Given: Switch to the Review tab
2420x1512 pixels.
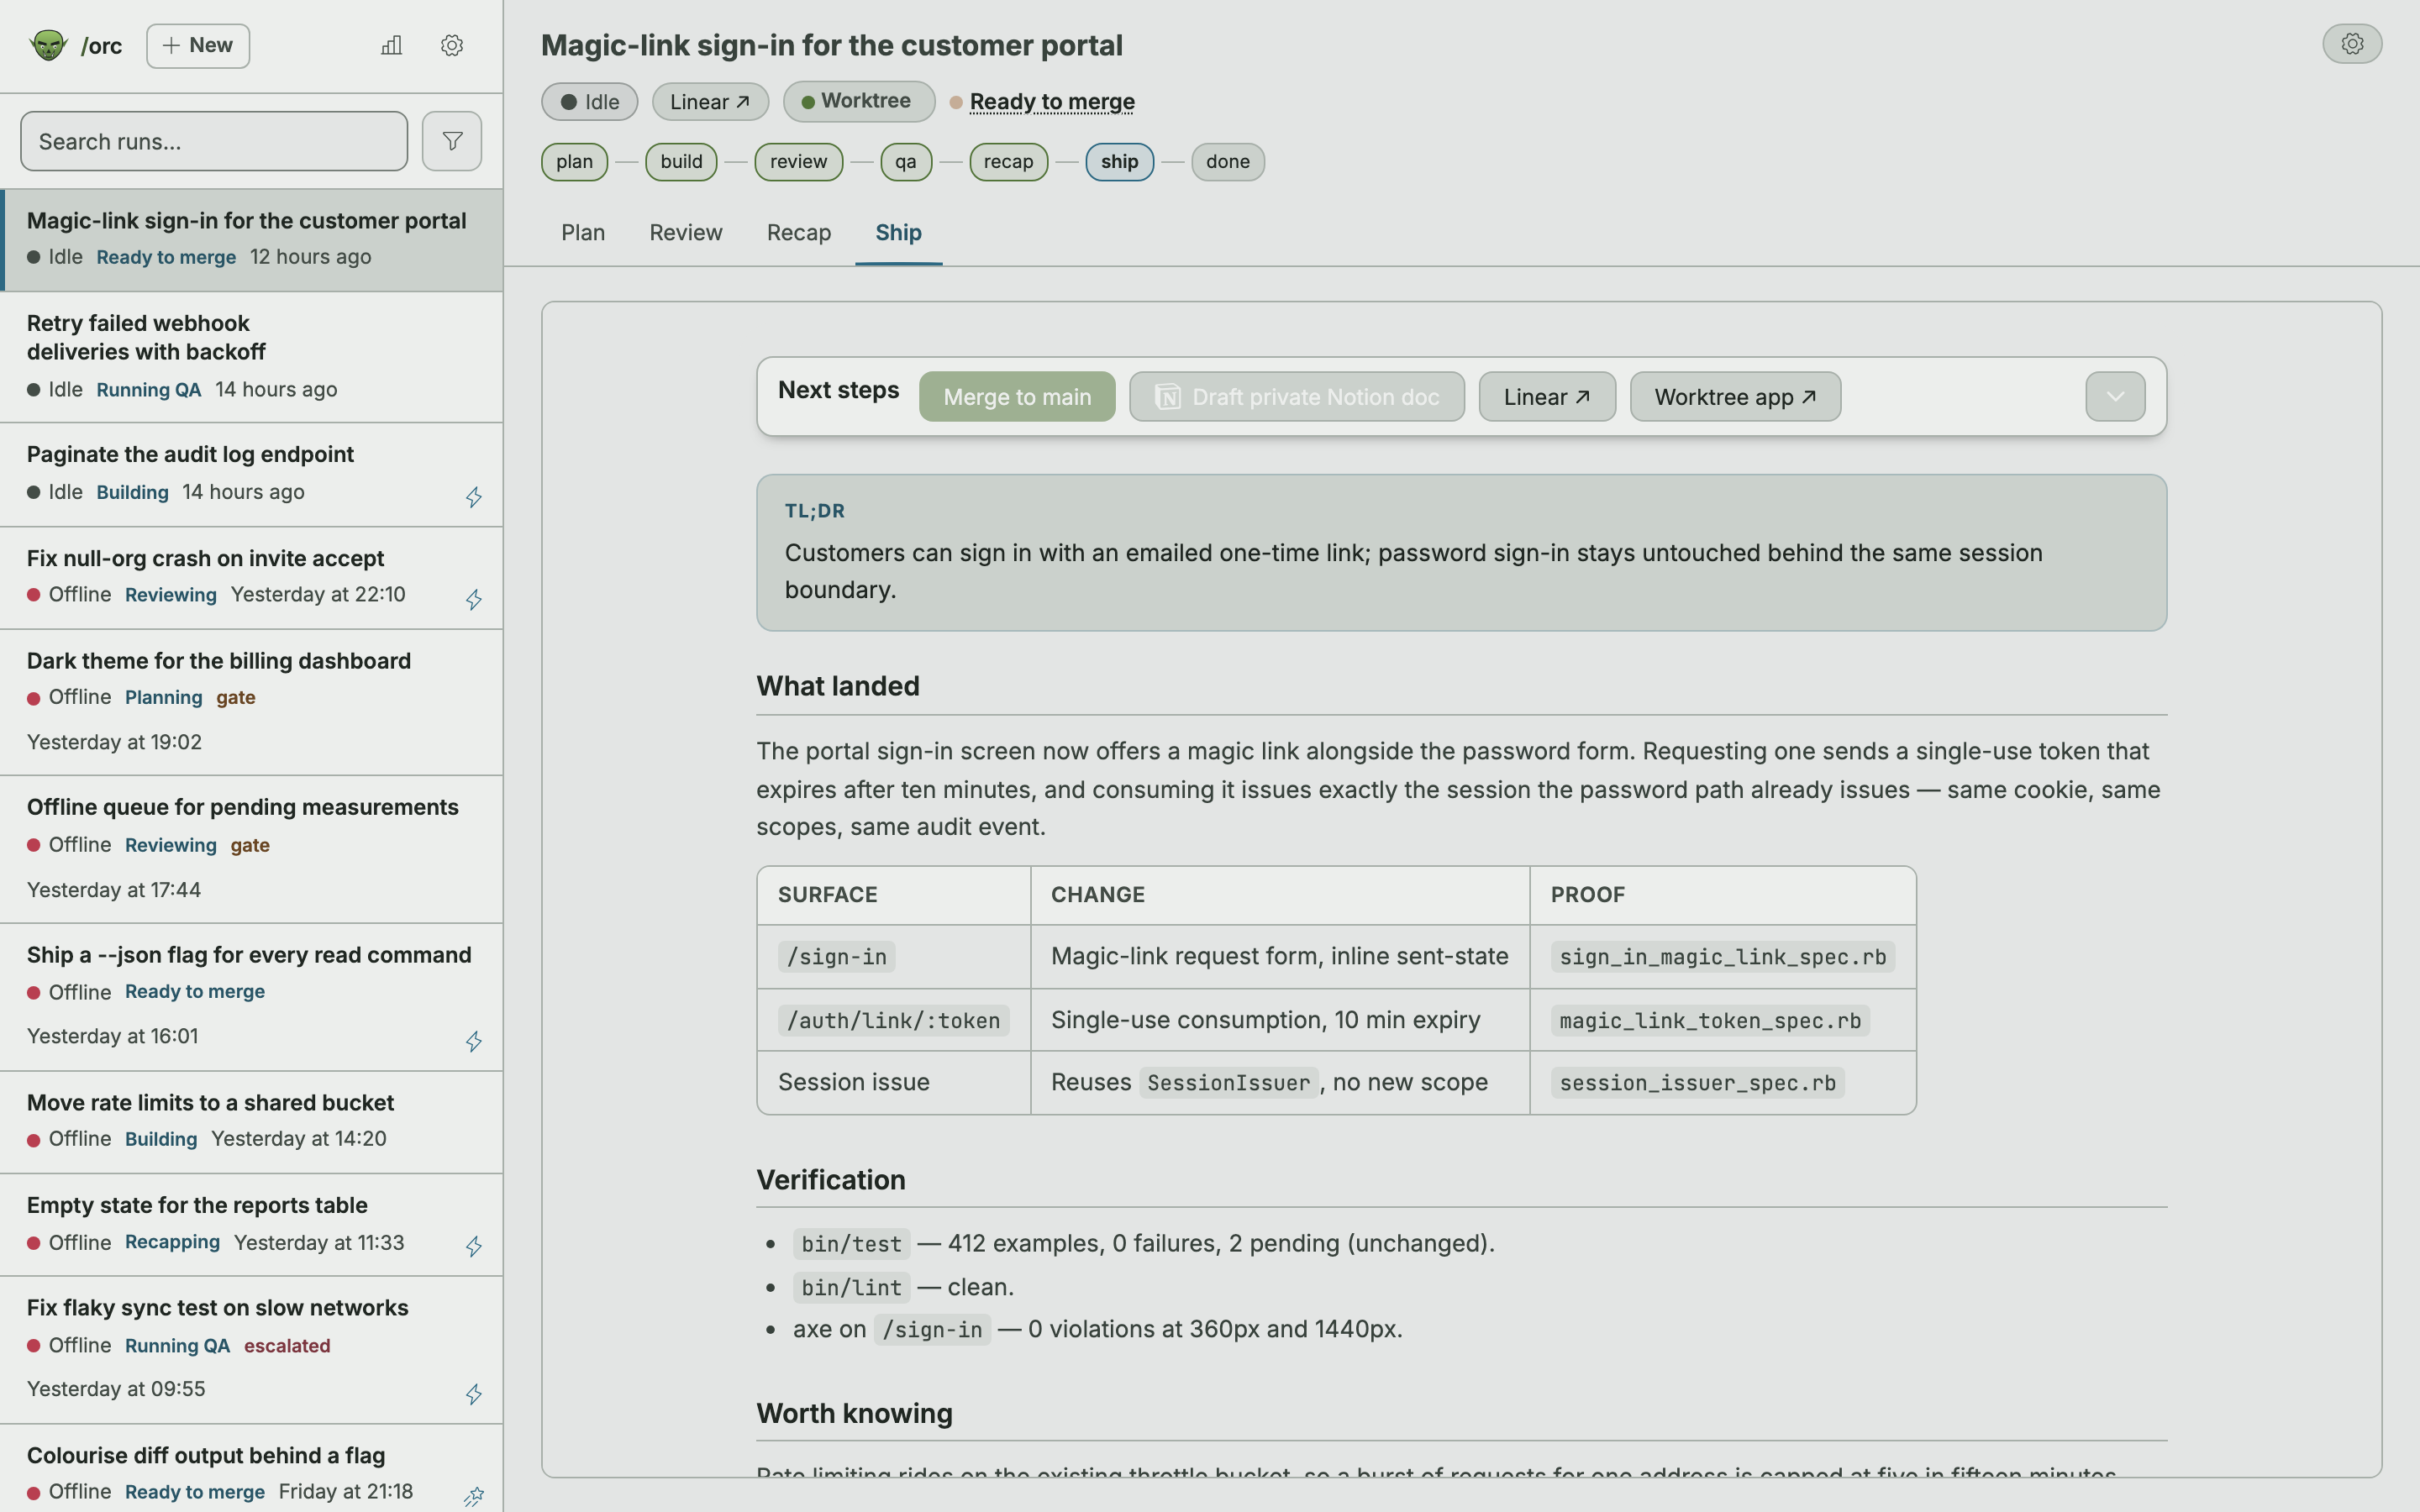Looking at the screenshot, I should (x=685, y=232).
